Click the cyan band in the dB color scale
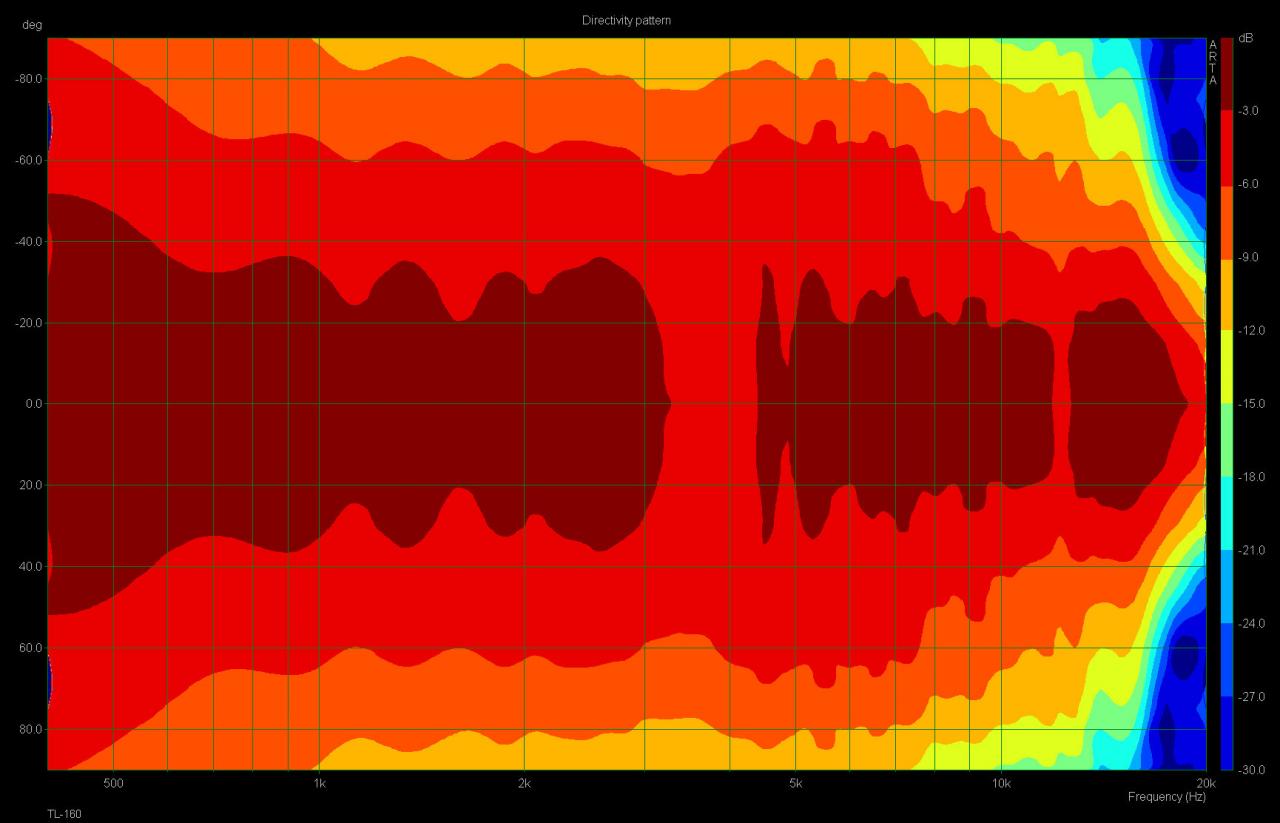 (1226, 513)
